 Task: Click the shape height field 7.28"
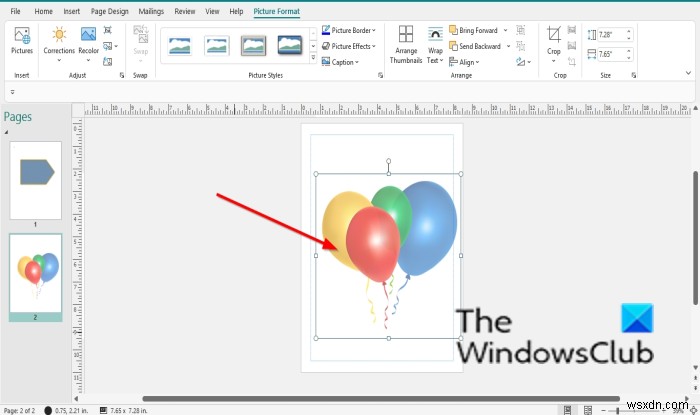tap(610, 34)
